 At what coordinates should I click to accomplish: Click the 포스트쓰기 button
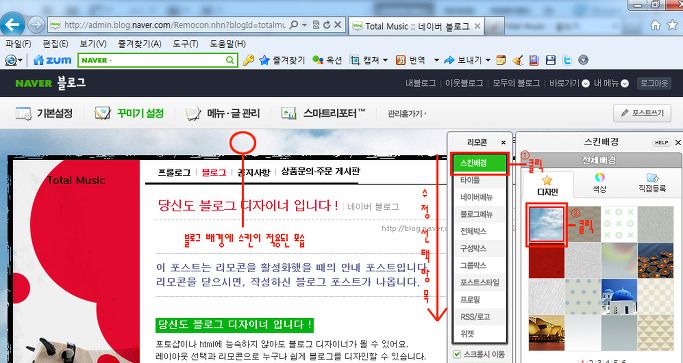[x=642, y=113]
